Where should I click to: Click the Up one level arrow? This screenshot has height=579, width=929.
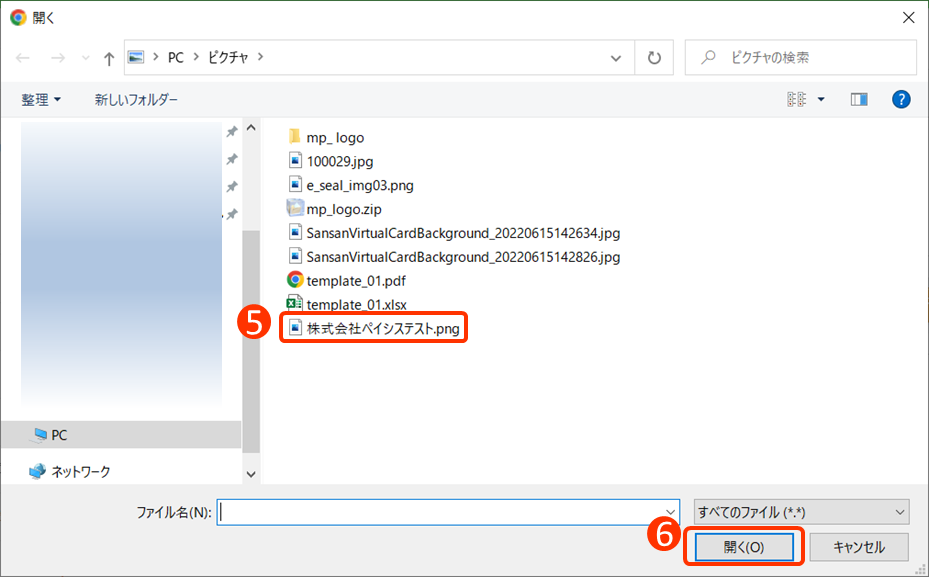point(109,58)
